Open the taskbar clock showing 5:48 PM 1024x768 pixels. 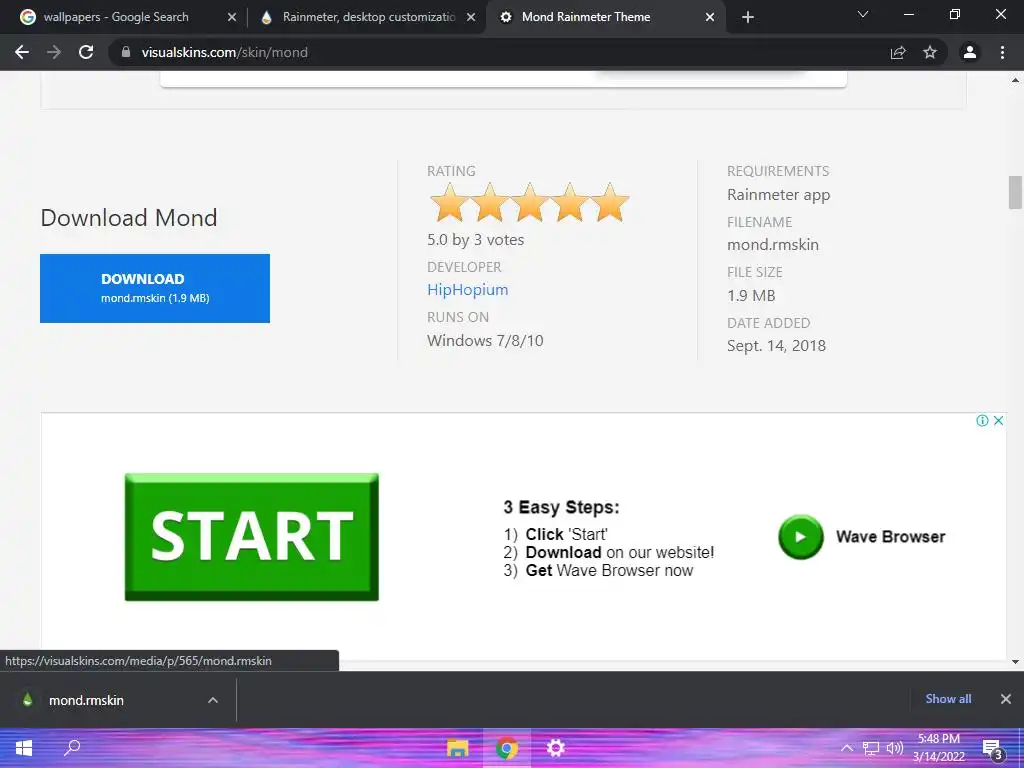(939, 748)
